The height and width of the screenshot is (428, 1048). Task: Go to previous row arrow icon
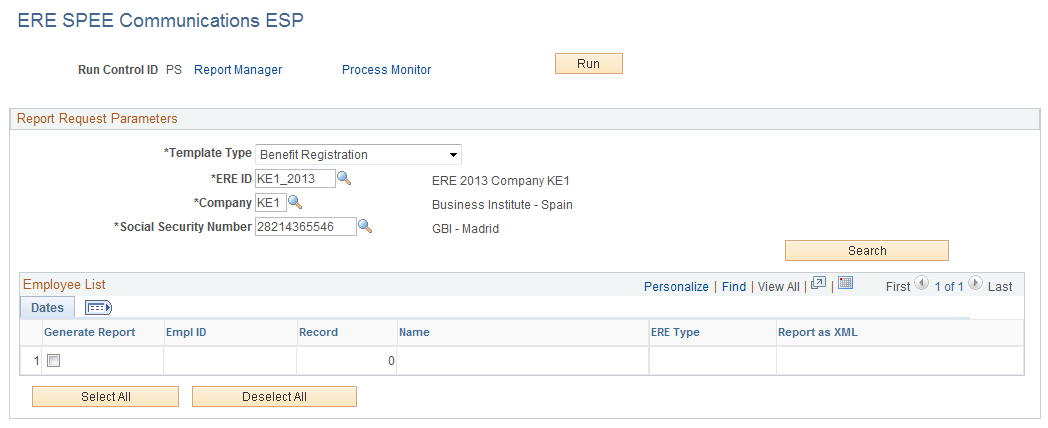click(922, 284)
